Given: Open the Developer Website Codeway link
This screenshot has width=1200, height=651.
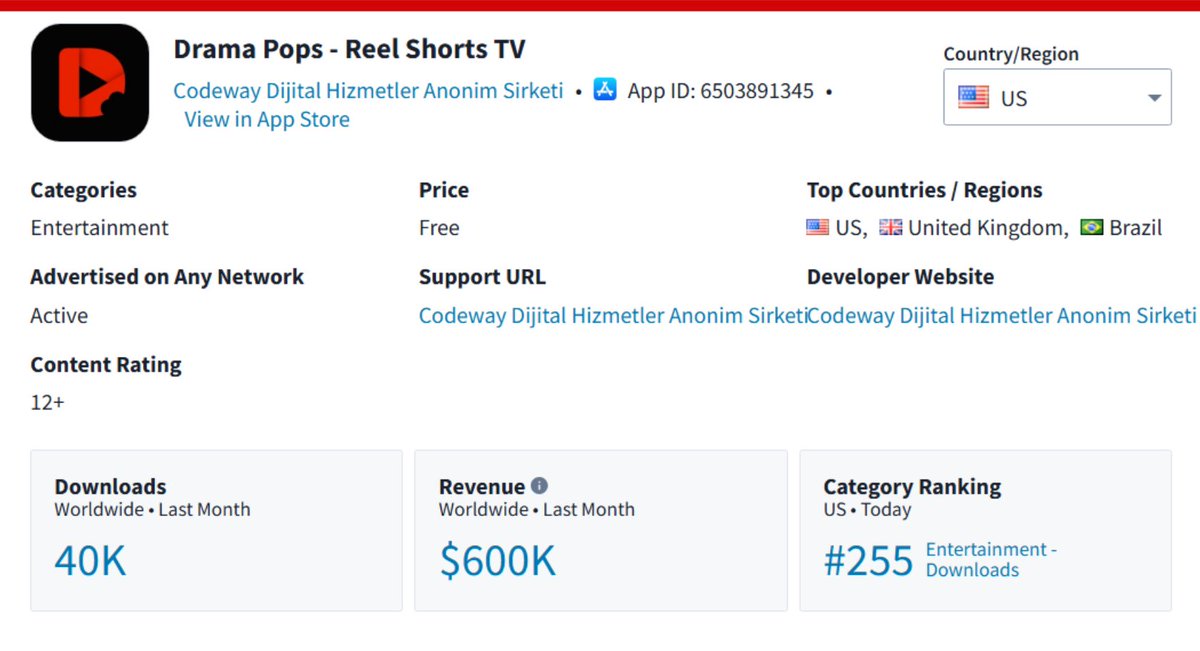Looking at the screenshot, I should click(1001, 316).
